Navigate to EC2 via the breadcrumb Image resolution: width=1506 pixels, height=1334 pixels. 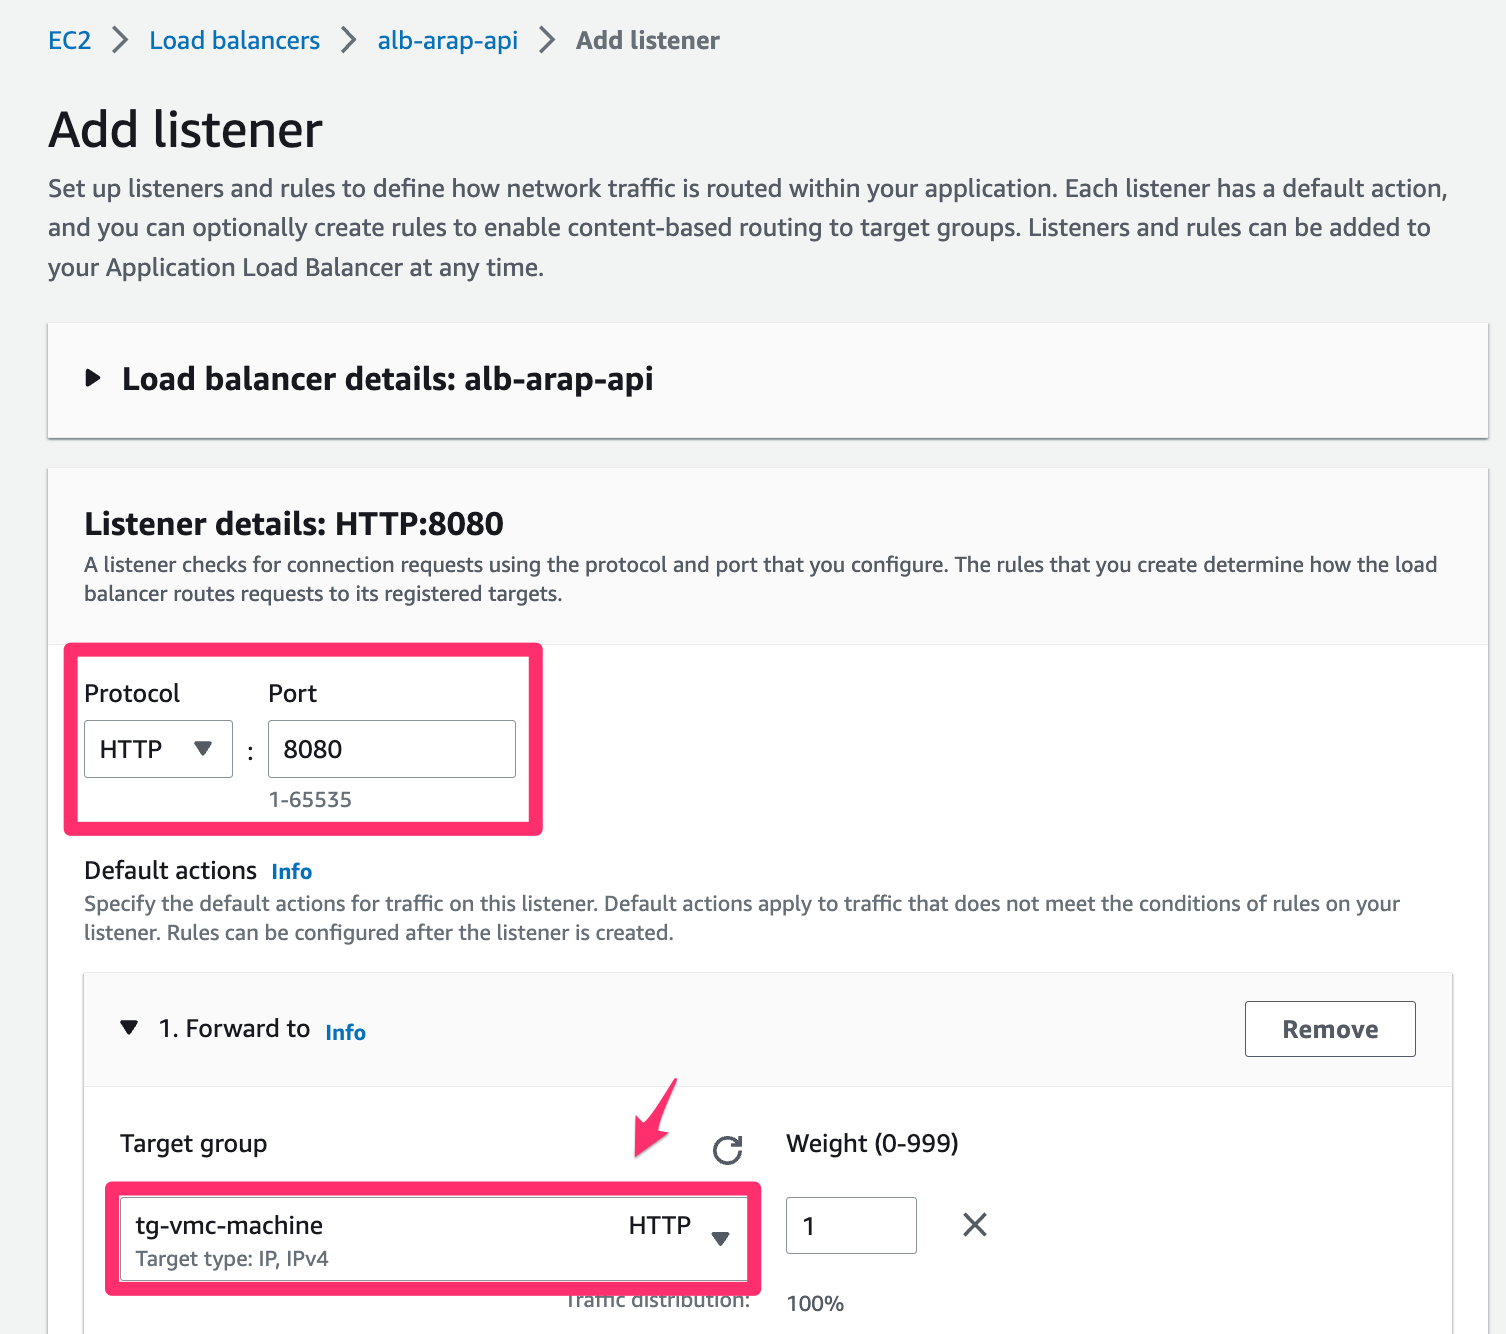tap(68, 40)
